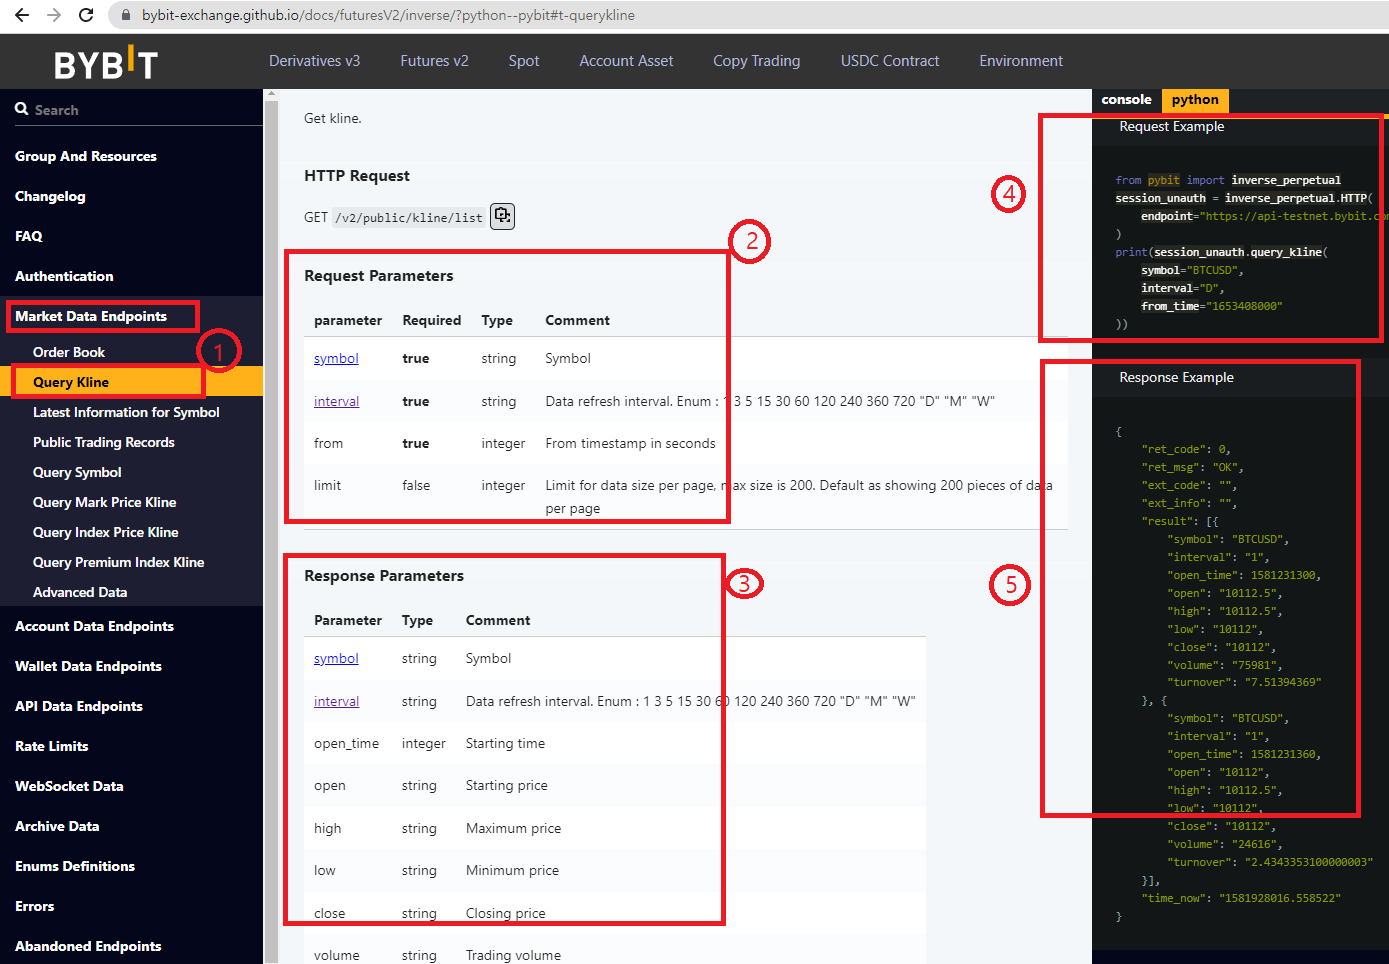
Task: Open Query Index Price Kline
Action: tap(106, 532)
